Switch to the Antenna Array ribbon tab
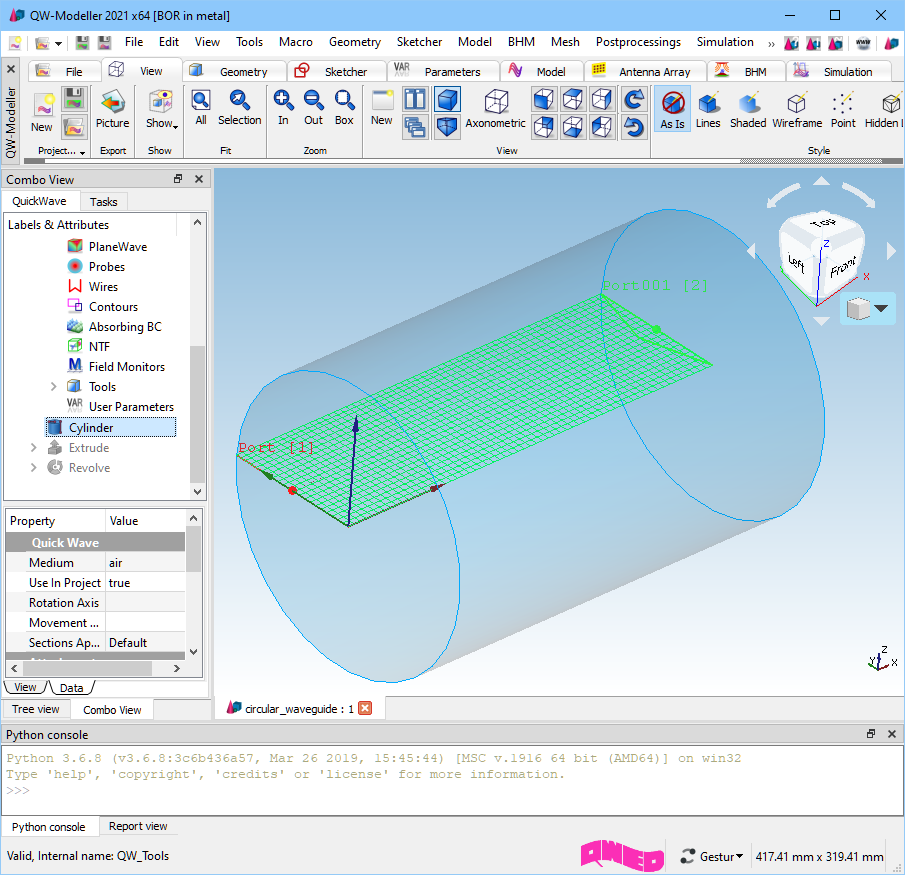905x875 pixels. 645,72
